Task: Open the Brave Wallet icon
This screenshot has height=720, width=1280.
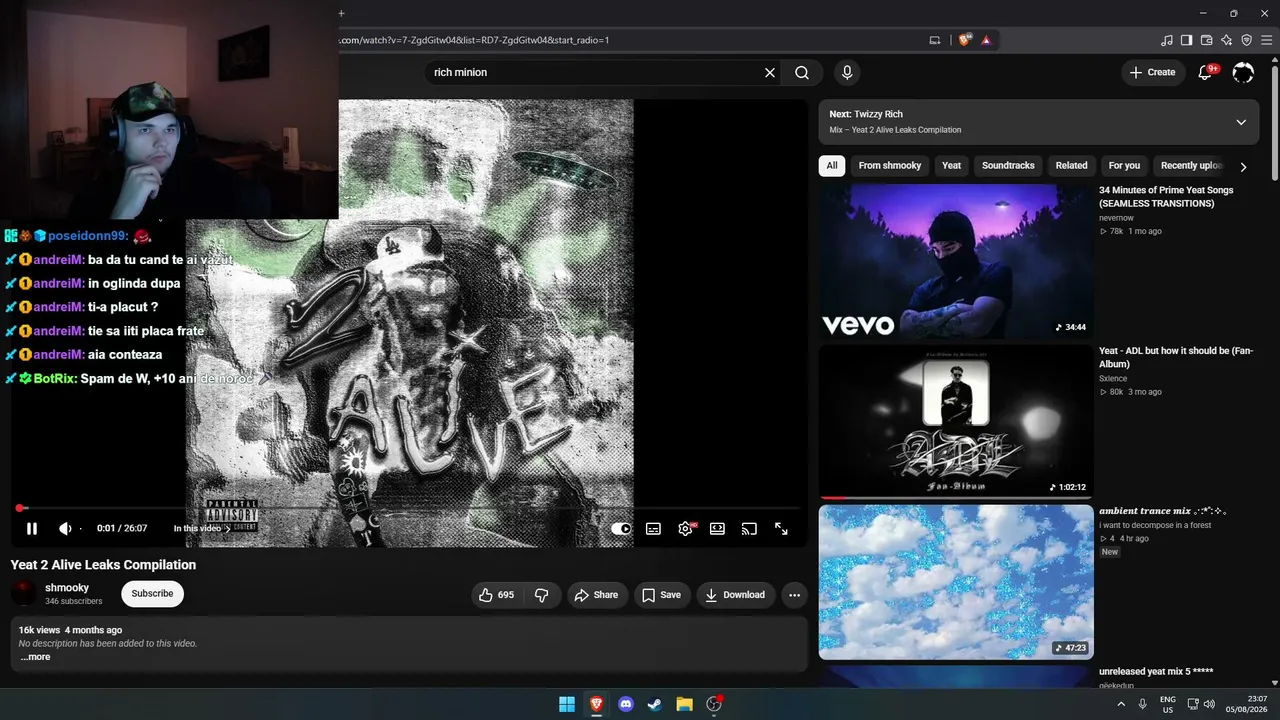Action: [x=1206, y=40]
